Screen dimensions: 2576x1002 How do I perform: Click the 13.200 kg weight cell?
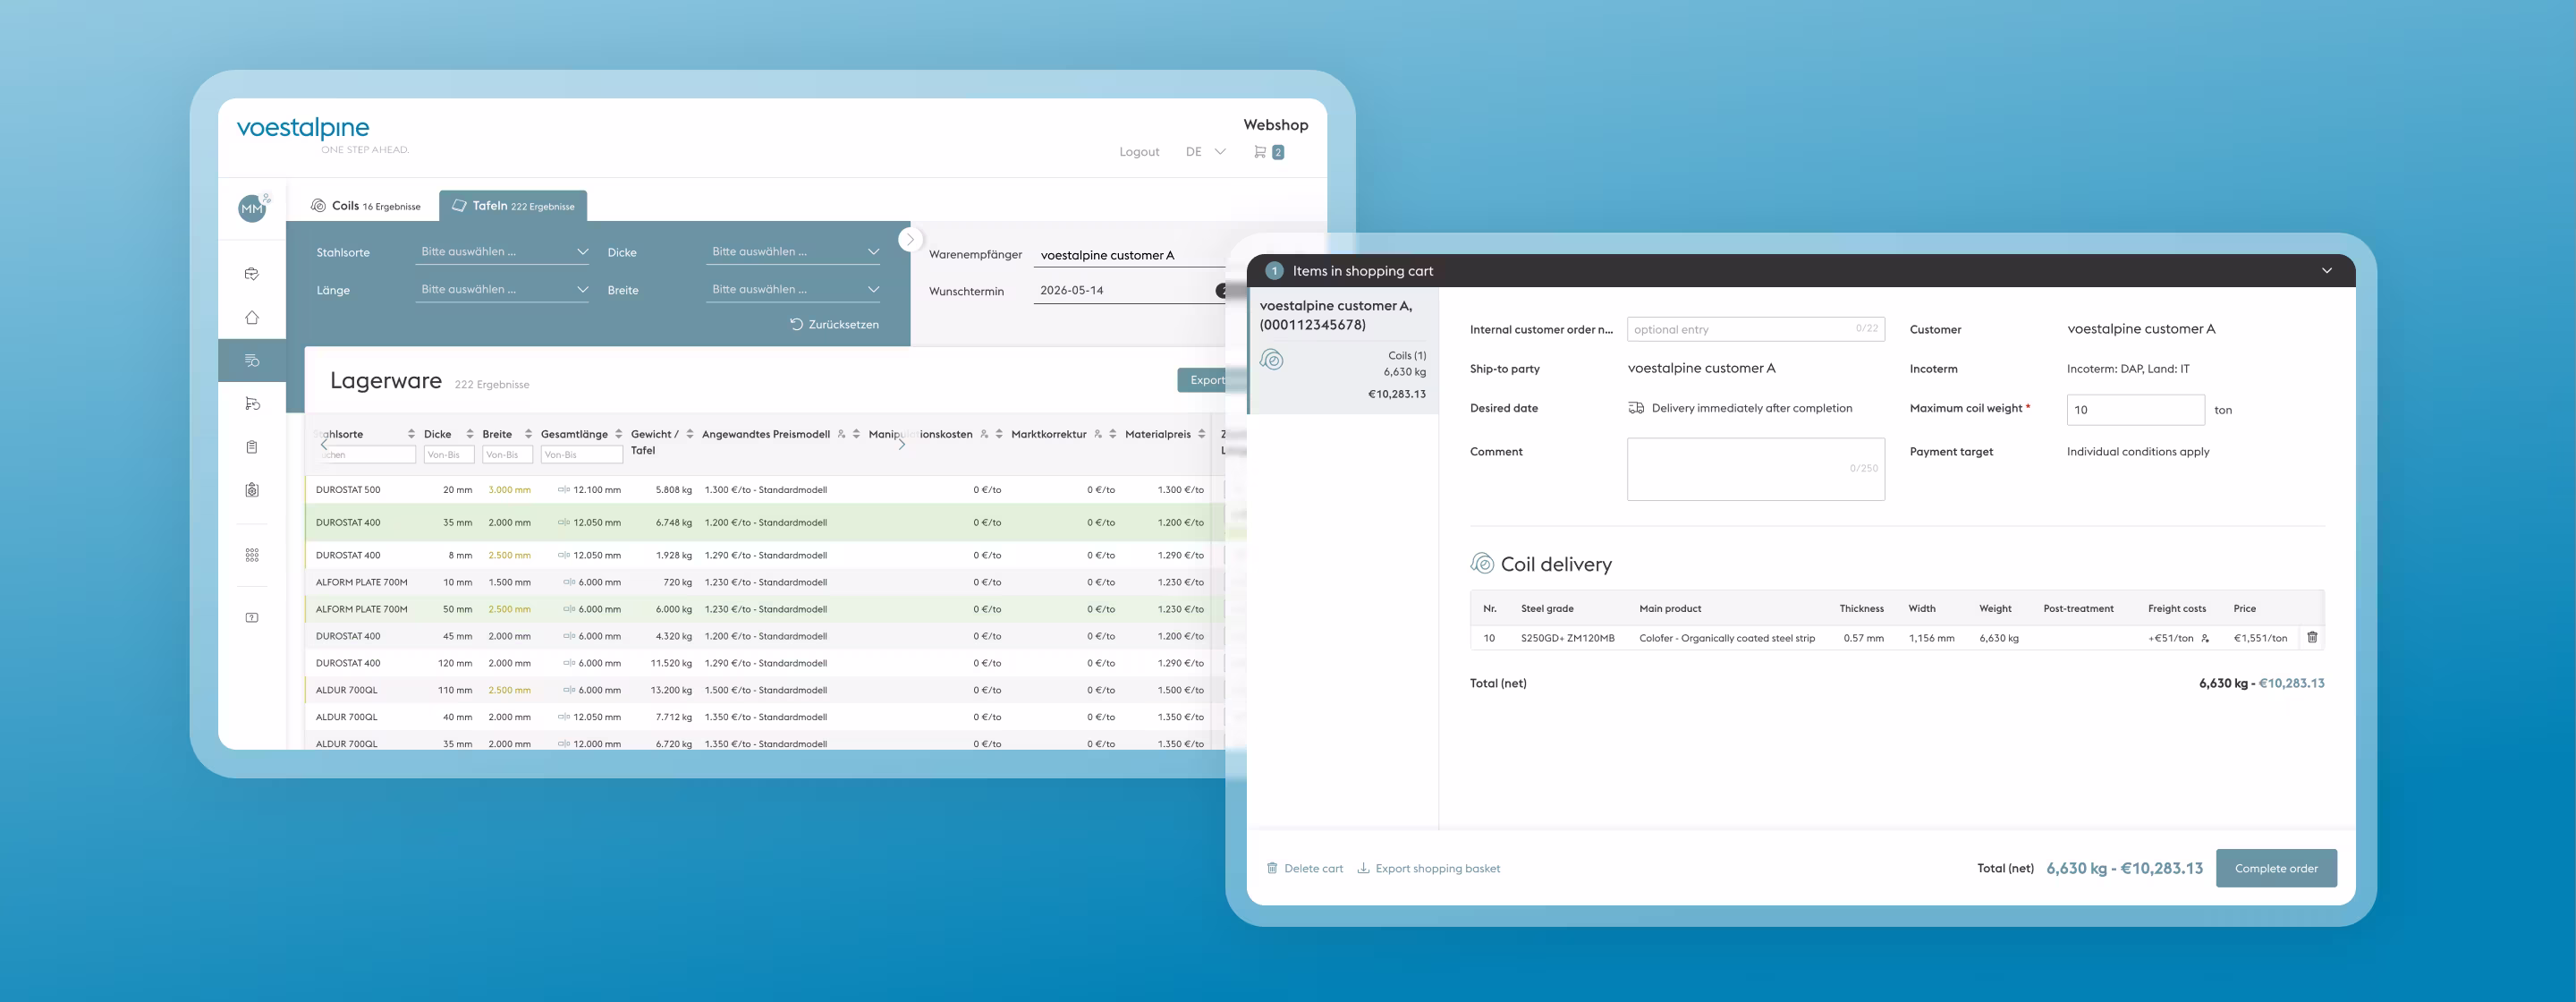tap(671, 690)
